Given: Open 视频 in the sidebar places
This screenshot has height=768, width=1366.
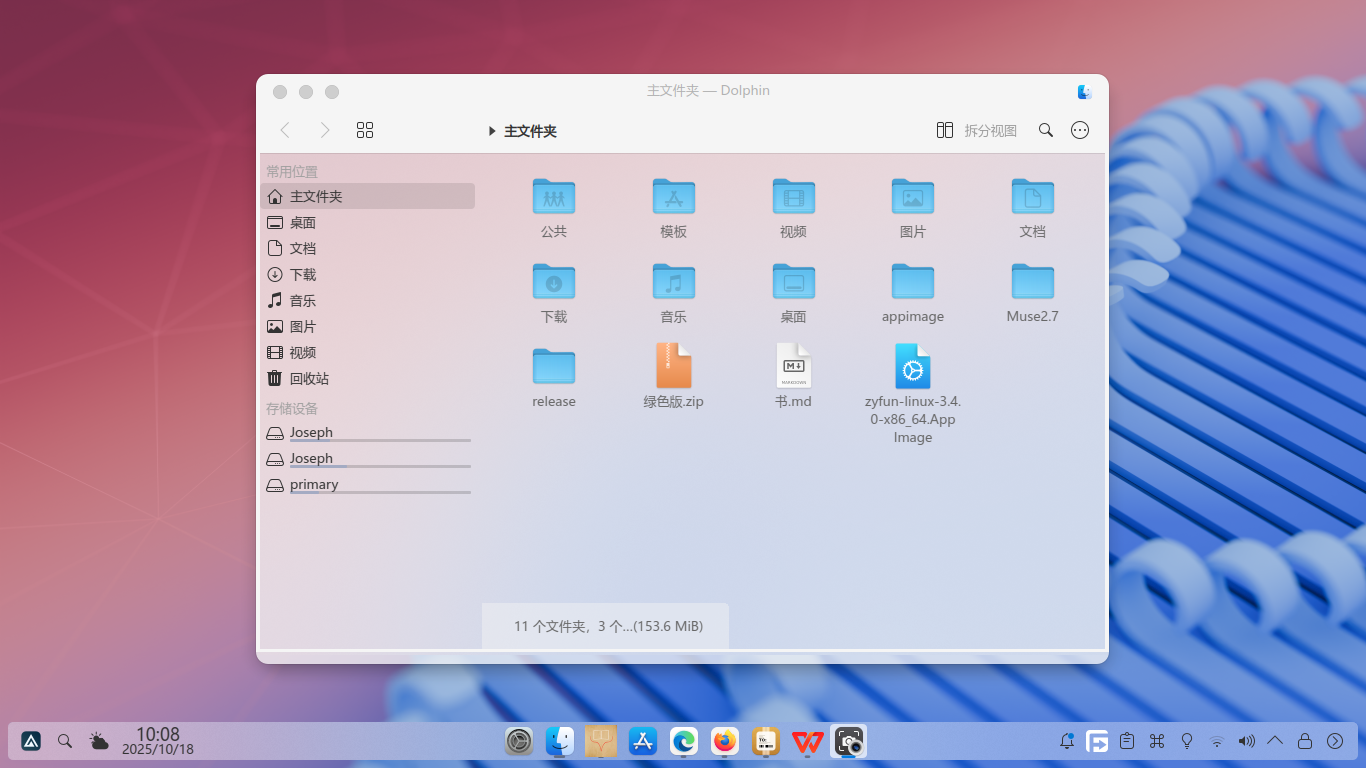Looking at the screenshot, I should 368,352.
